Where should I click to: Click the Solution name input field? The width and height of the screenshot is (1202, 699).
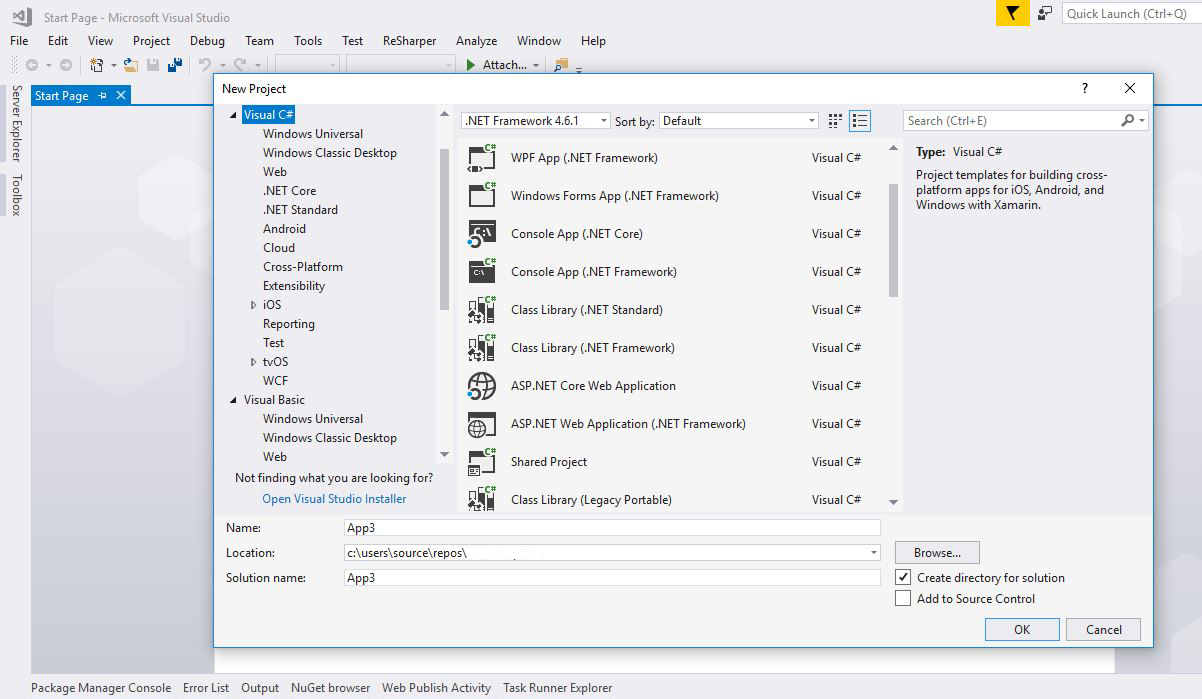tap(612, 578)
